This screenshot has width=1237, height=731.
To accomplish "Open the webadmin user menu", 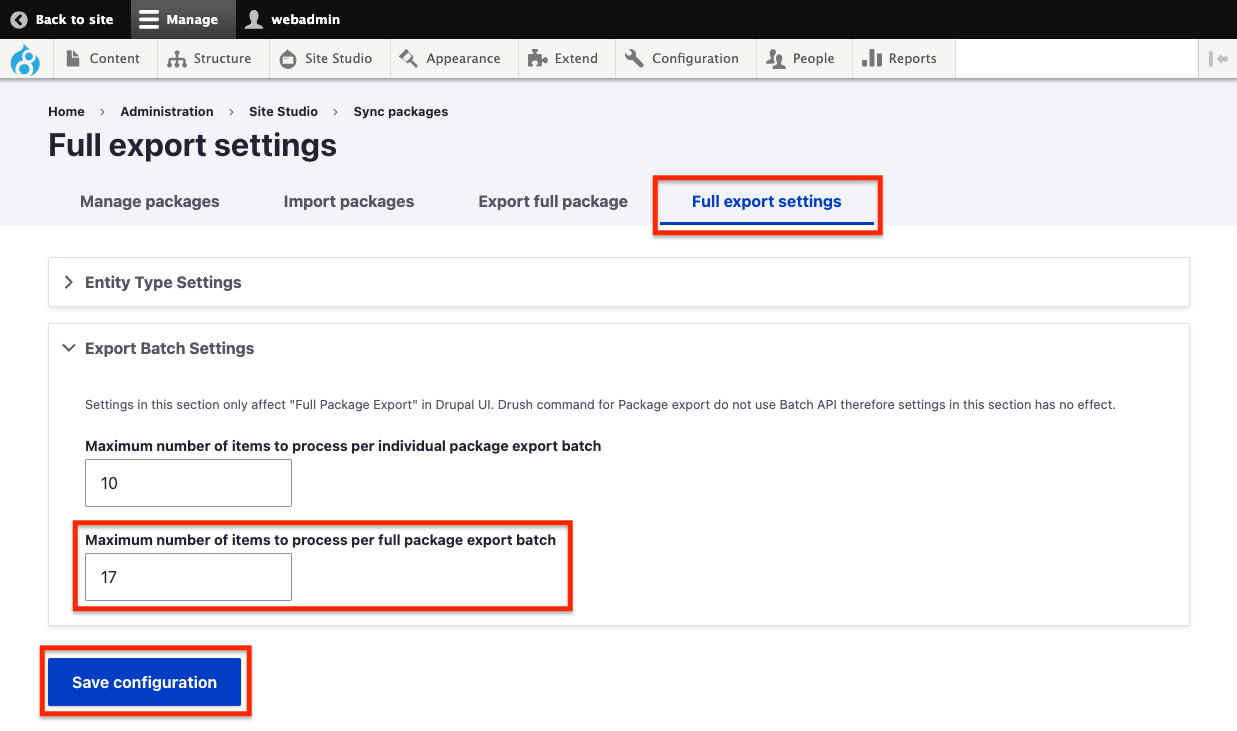I will 293,19.
